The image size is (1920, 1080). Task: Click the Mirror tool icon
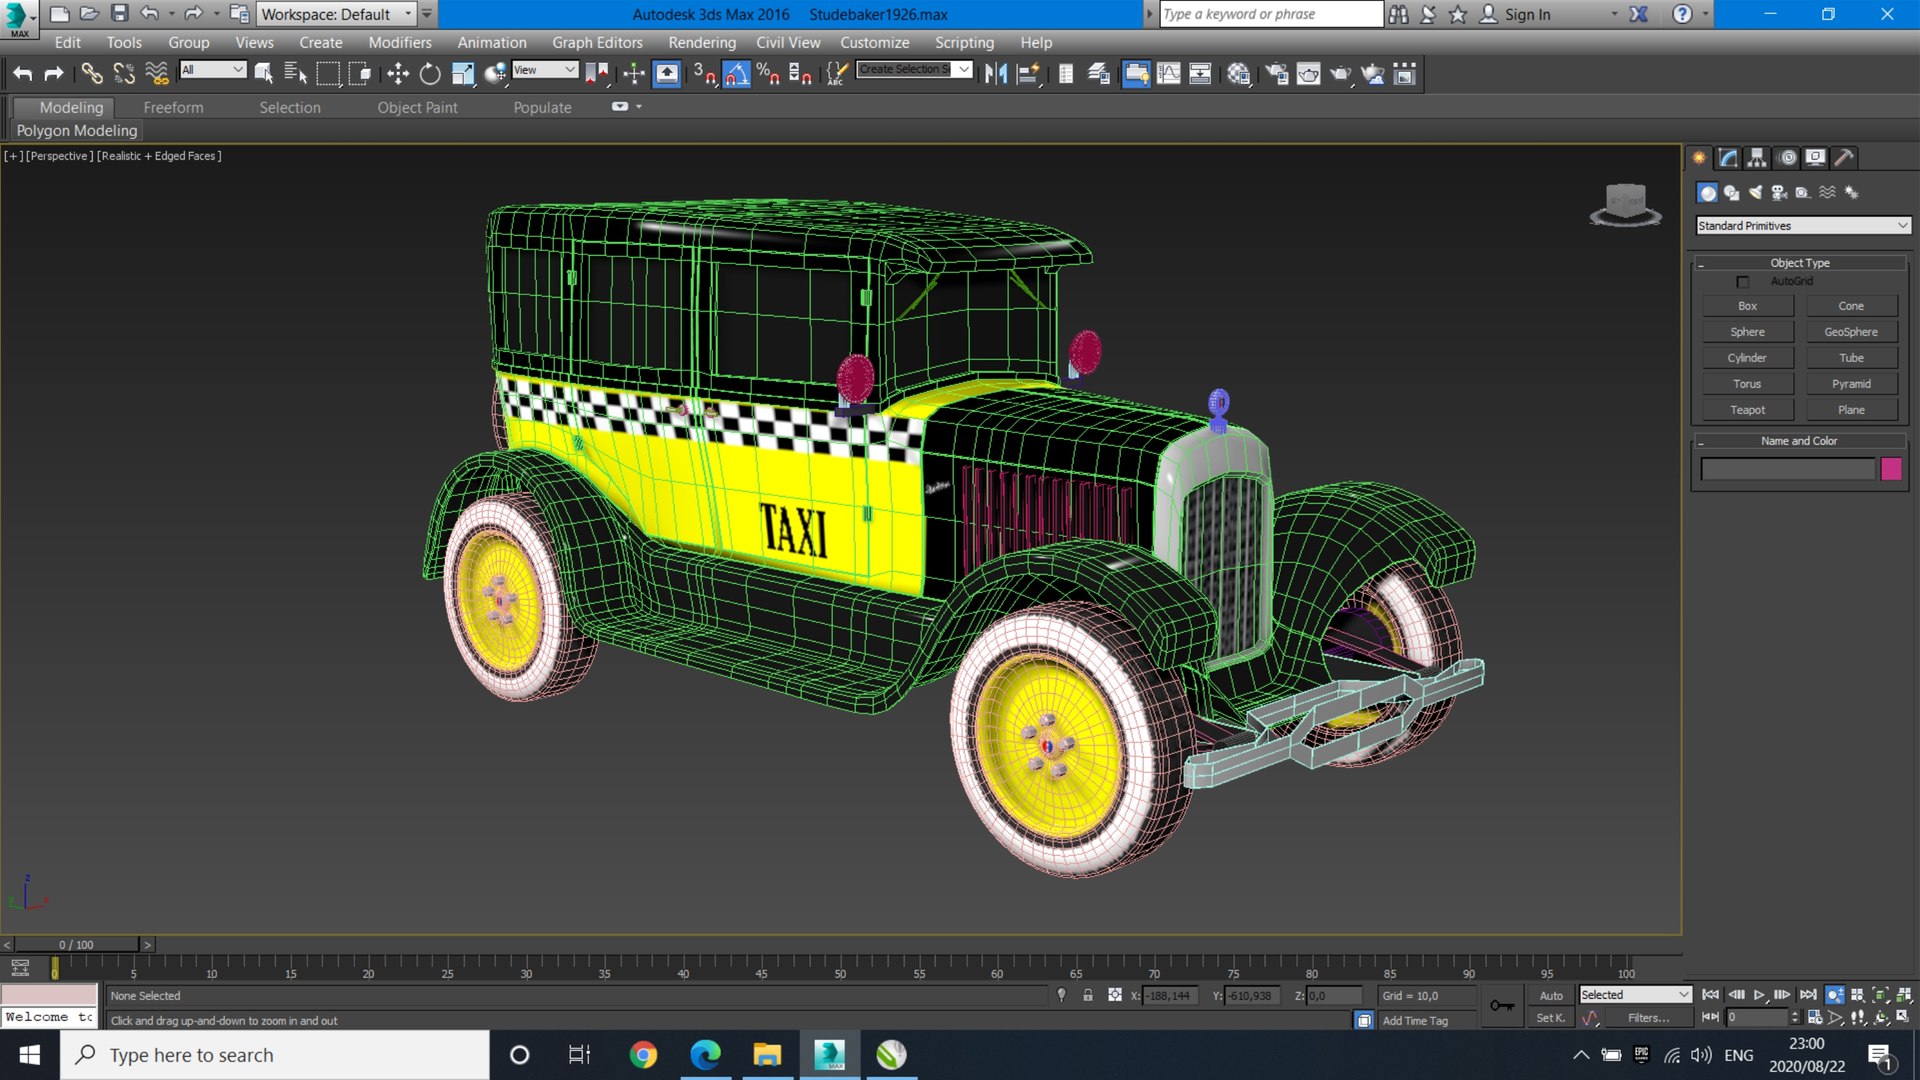995,73
